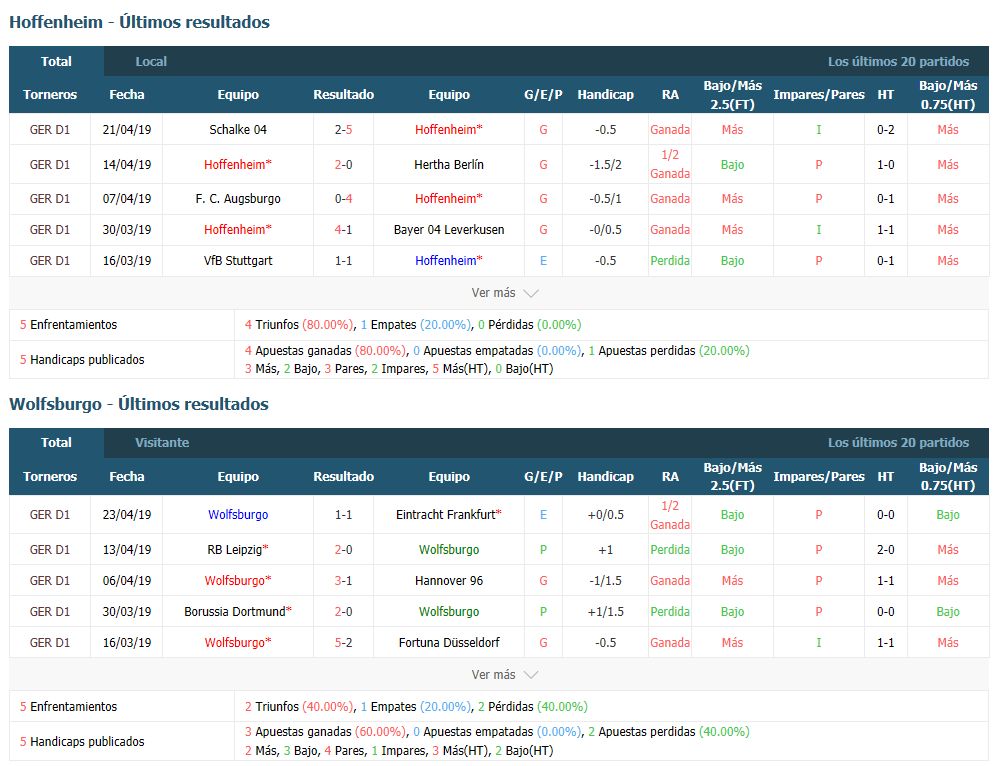Image resolution: width=999 pixels, height=766 pixels.
Task: Click the -0/0.5 handicap value
Action: (x=605, y=230)
